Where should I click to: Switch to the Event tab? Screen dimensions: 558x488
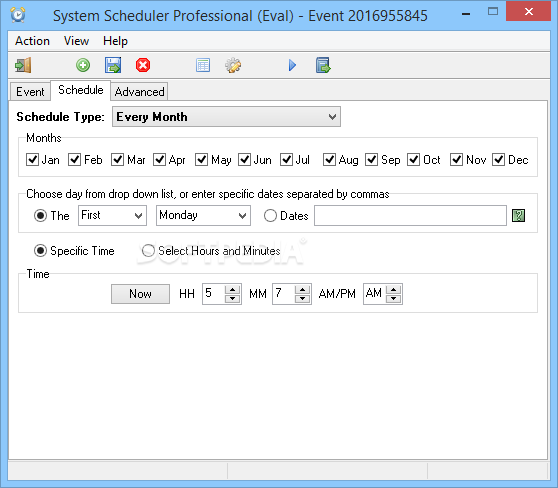[x=30, y=92]
